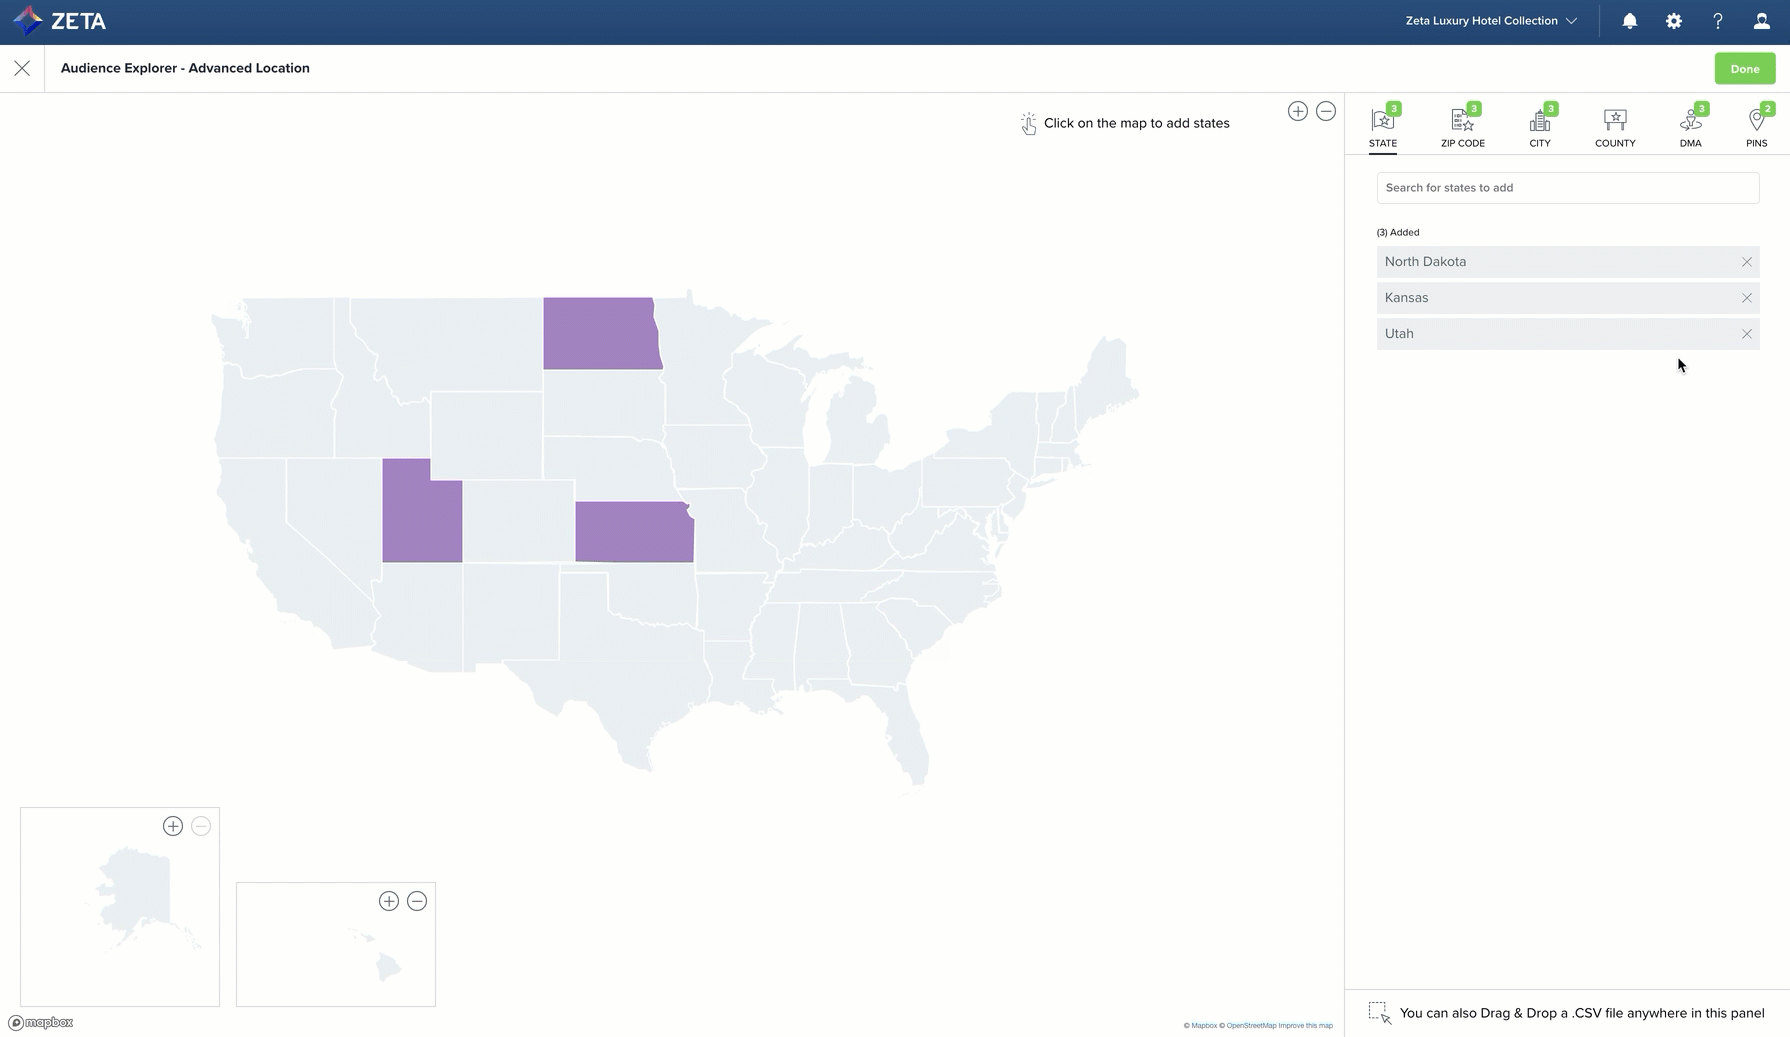
Task: Select the DMA tab
Action: (x=1690, y=127)
